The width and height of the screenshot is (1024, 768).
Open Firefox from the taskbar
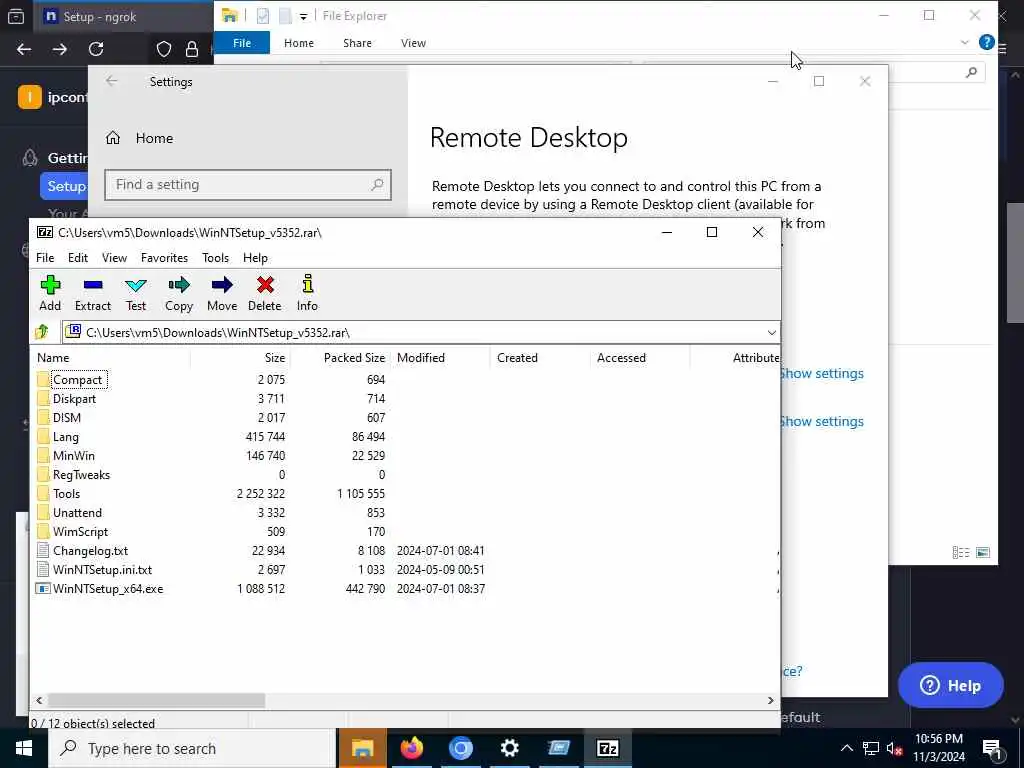coord(411,748)
